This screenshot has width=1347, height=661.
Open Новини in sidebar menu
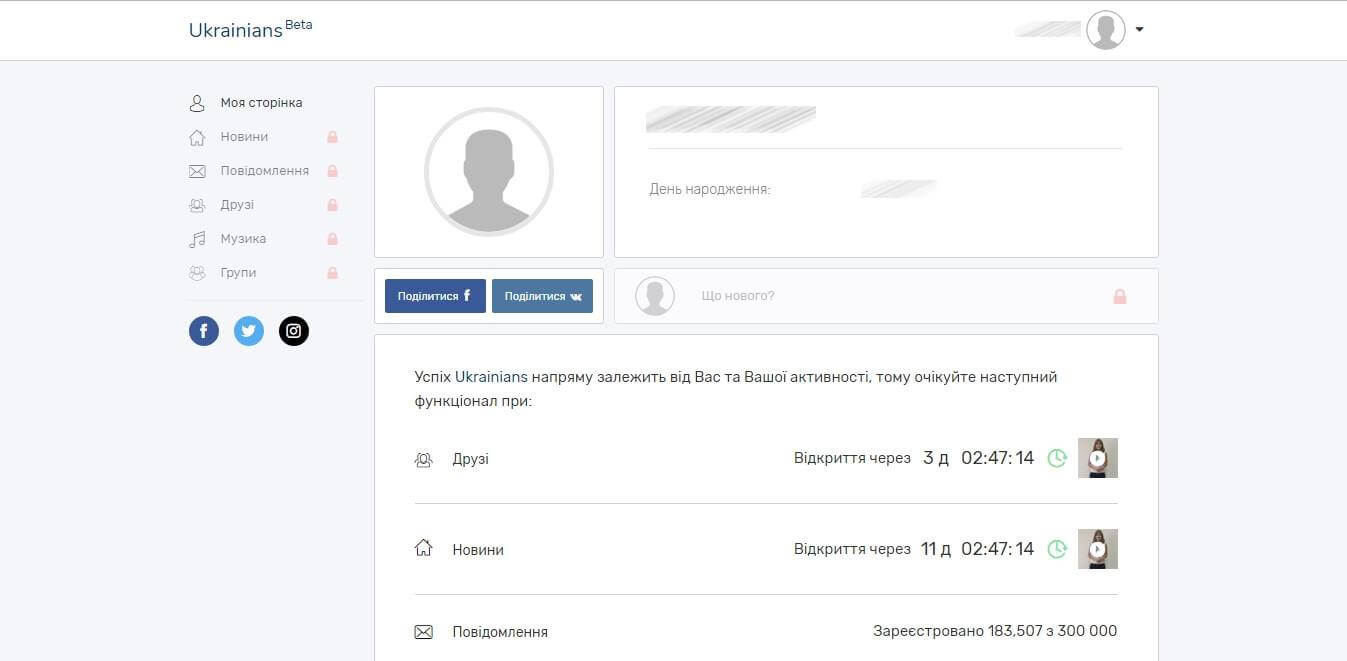(x=244, y=137)
